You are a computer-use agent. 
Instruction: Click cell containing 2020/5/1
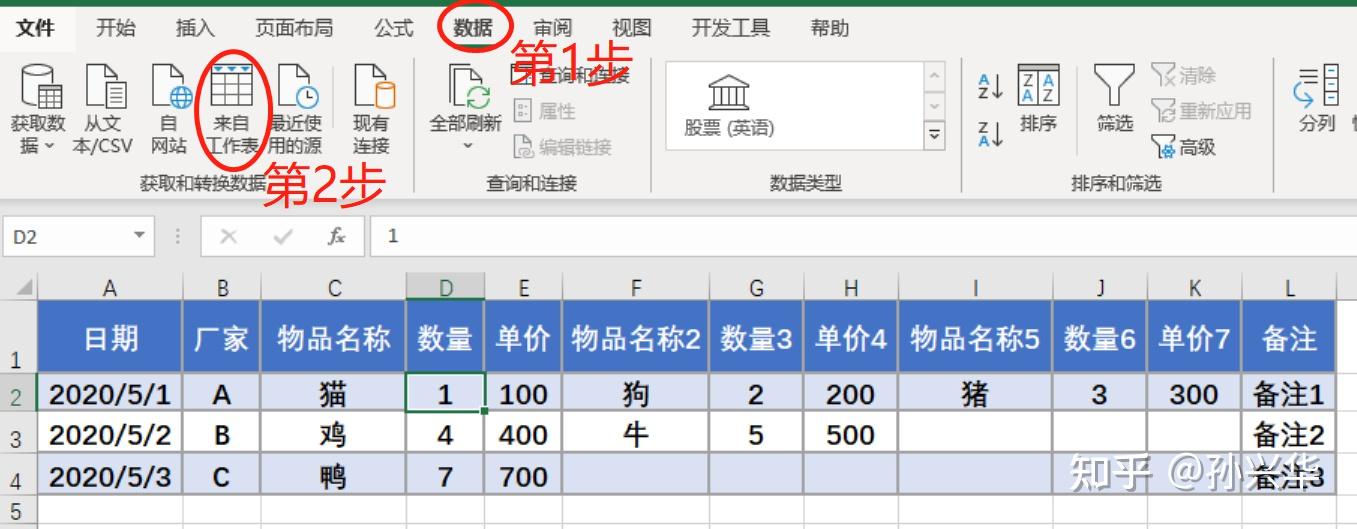110,394
